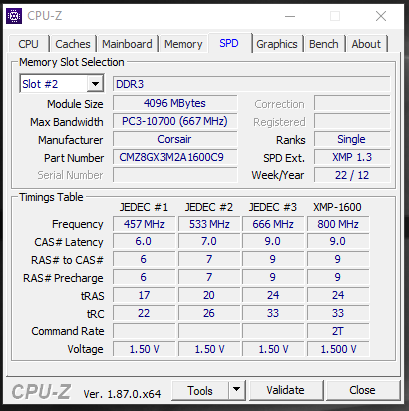The image size is (409, 411).
Task: Go to the Mainboard tab
Action: coord(127,44)
